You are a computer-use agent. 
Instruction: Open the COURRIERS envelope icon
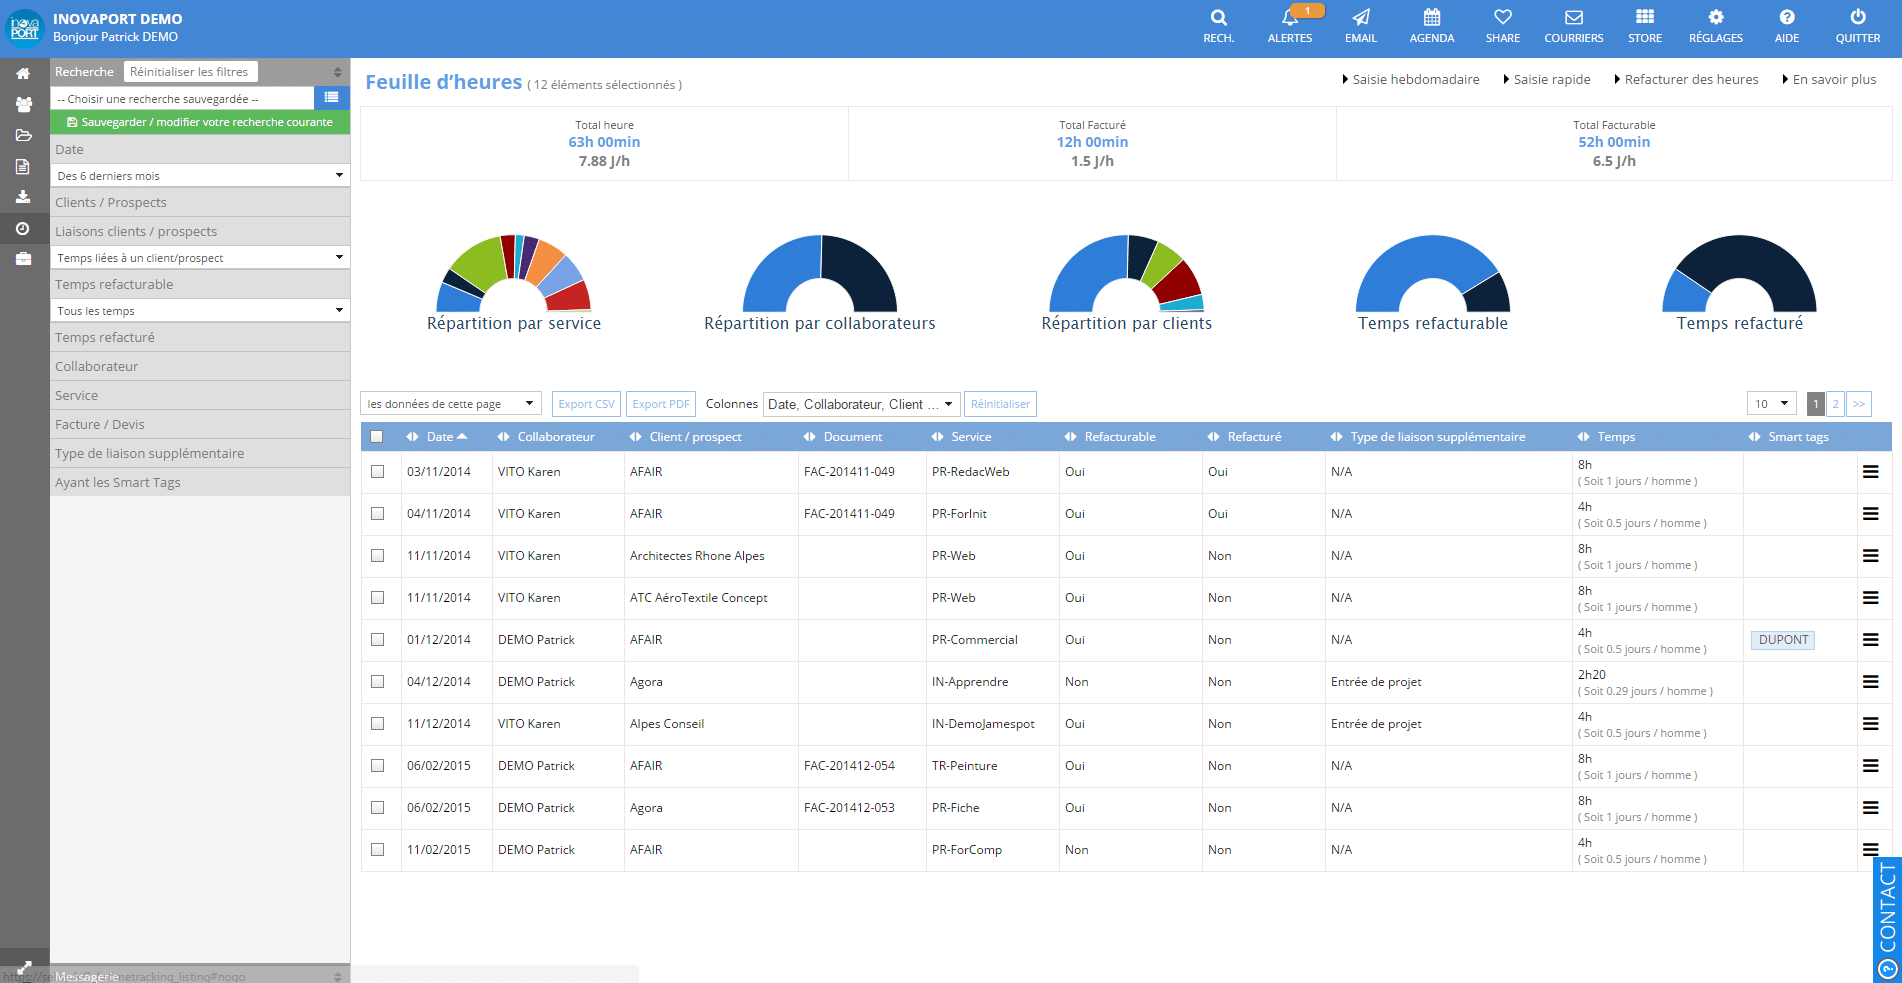[x=1574, y=17]
